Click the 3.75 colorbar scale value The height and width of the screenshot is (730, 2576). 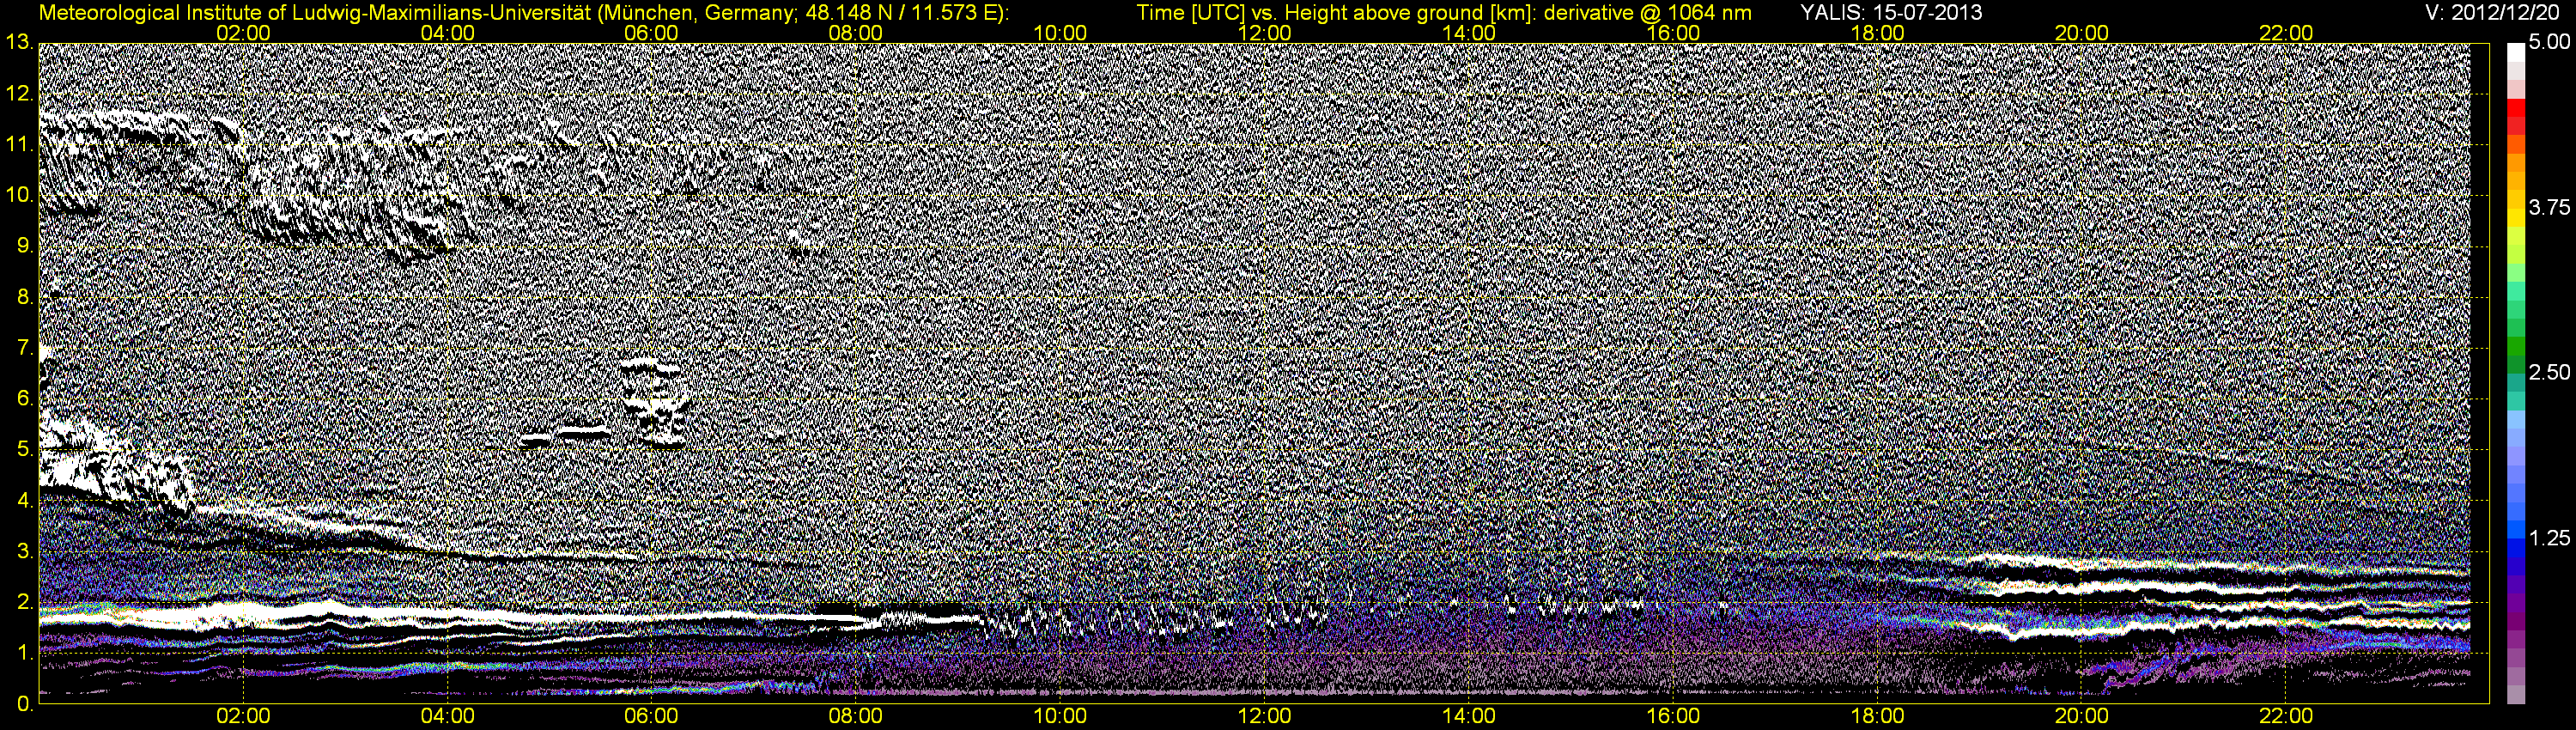pyautogui.click(x=2549, y=208)
